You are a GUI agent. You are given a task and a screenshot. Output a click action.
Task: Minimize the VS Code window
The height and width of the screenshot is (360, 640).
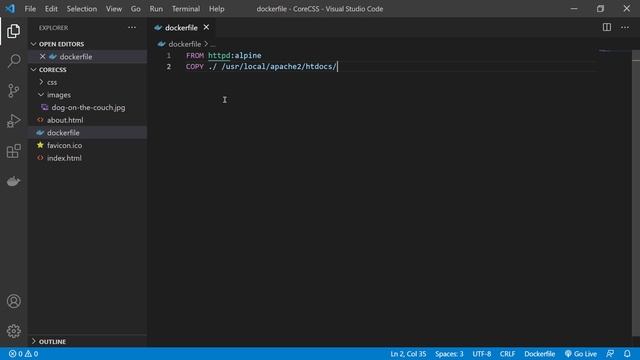pos(574,9)
